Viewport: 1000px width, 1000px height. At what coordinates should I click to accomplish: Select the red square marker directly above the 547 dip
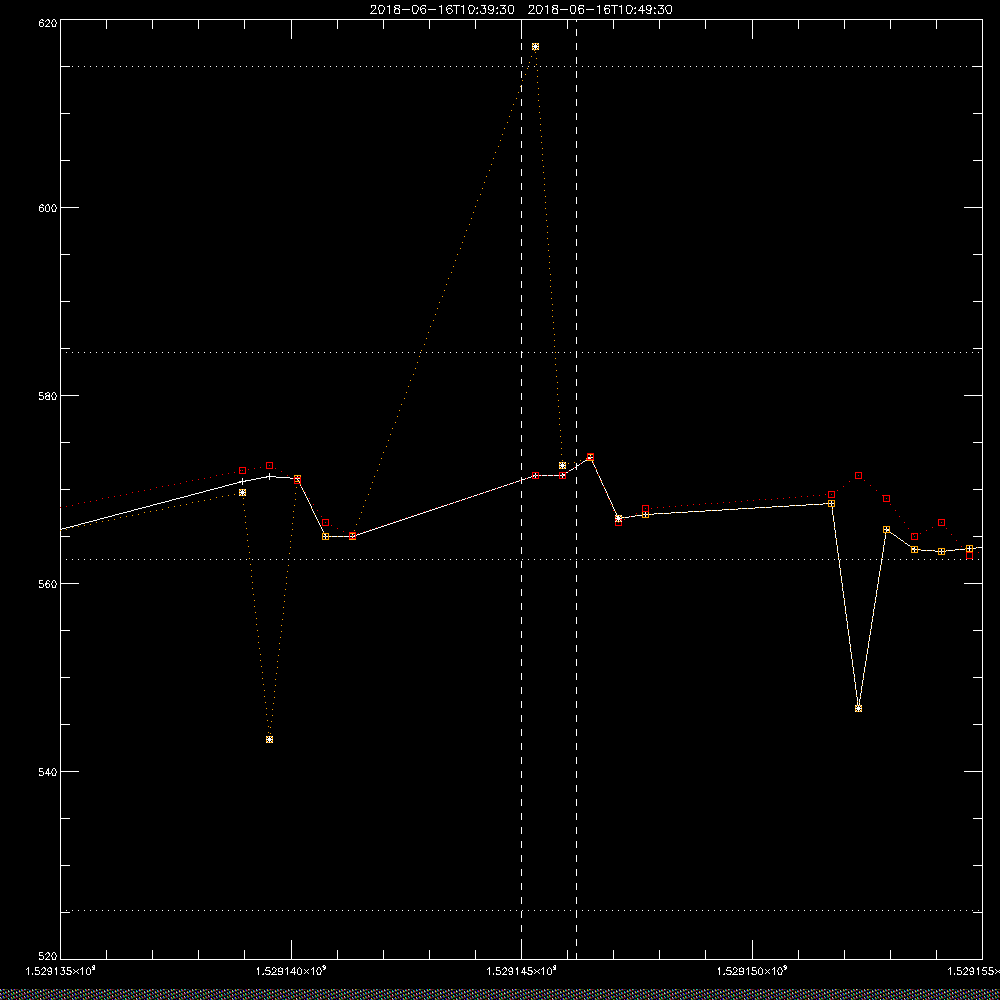tap(858, 476)
